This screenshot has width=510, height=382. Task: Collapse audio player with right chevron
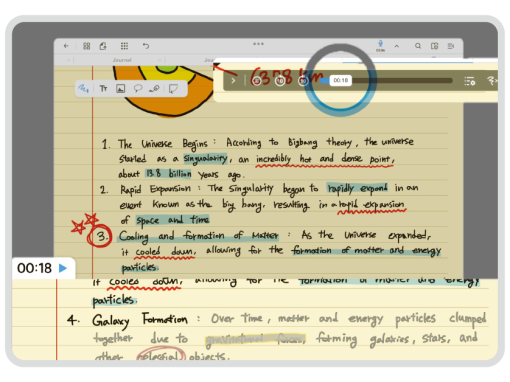pos(233,81)
